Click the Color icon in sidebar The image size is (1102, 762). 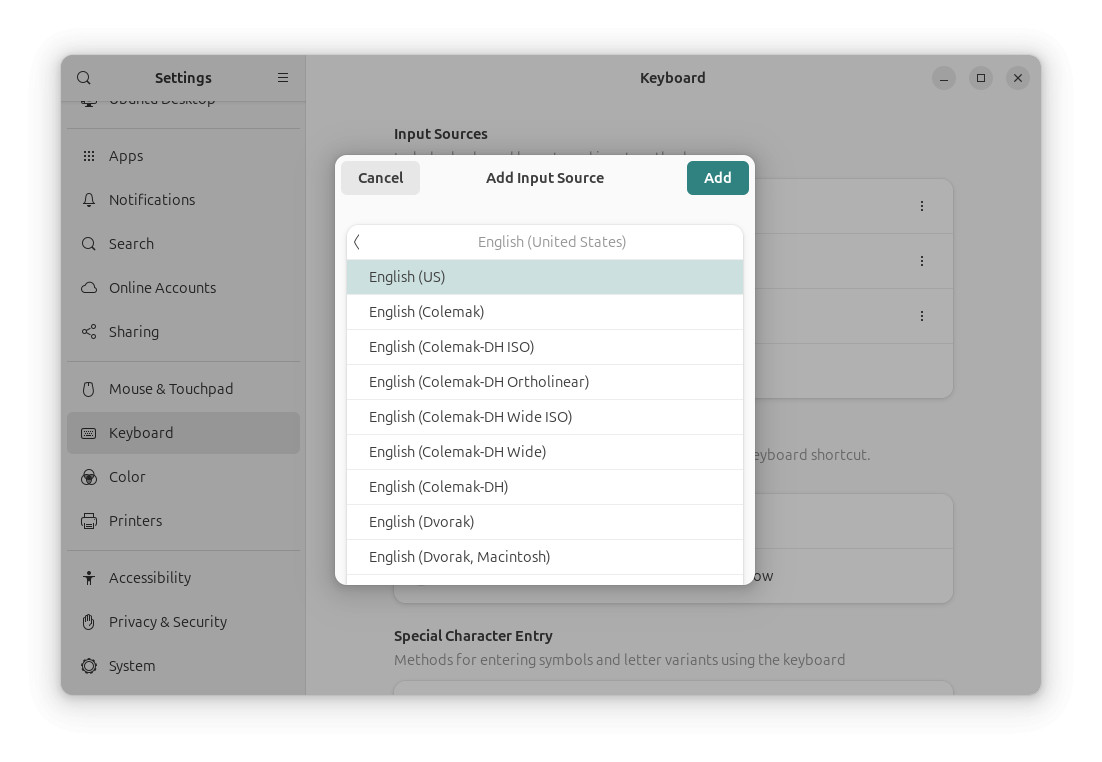coord(89,477)
